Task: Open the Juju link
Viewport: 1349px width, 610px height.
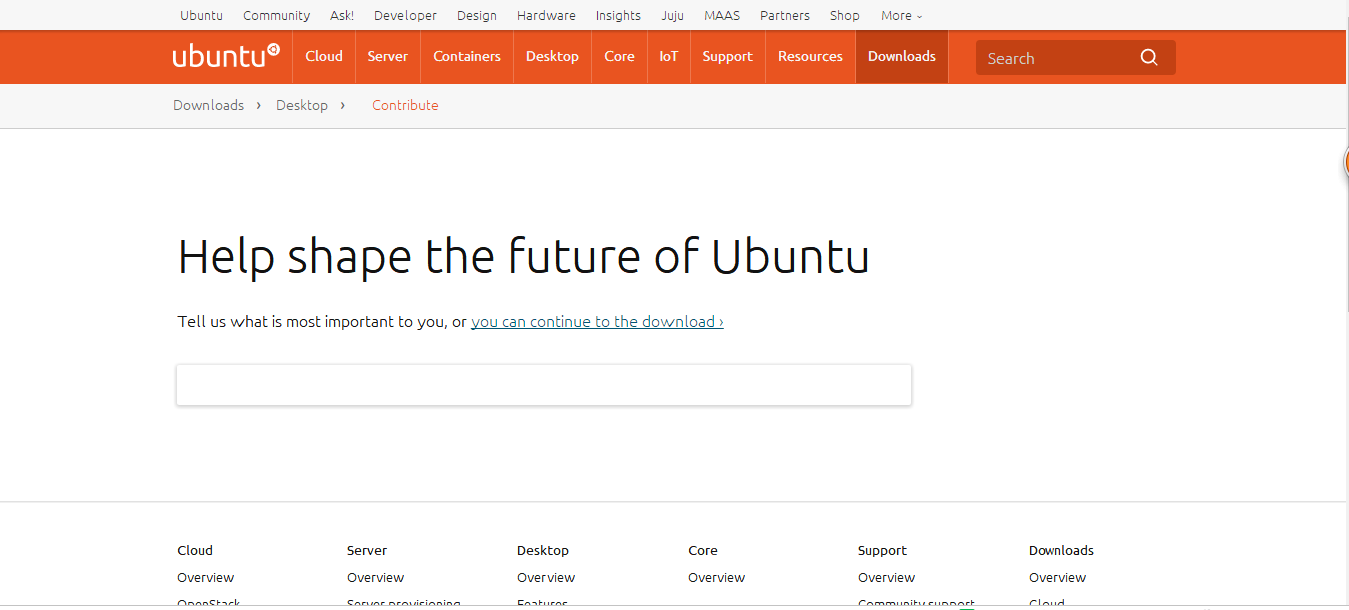Action: coord(672,15)
